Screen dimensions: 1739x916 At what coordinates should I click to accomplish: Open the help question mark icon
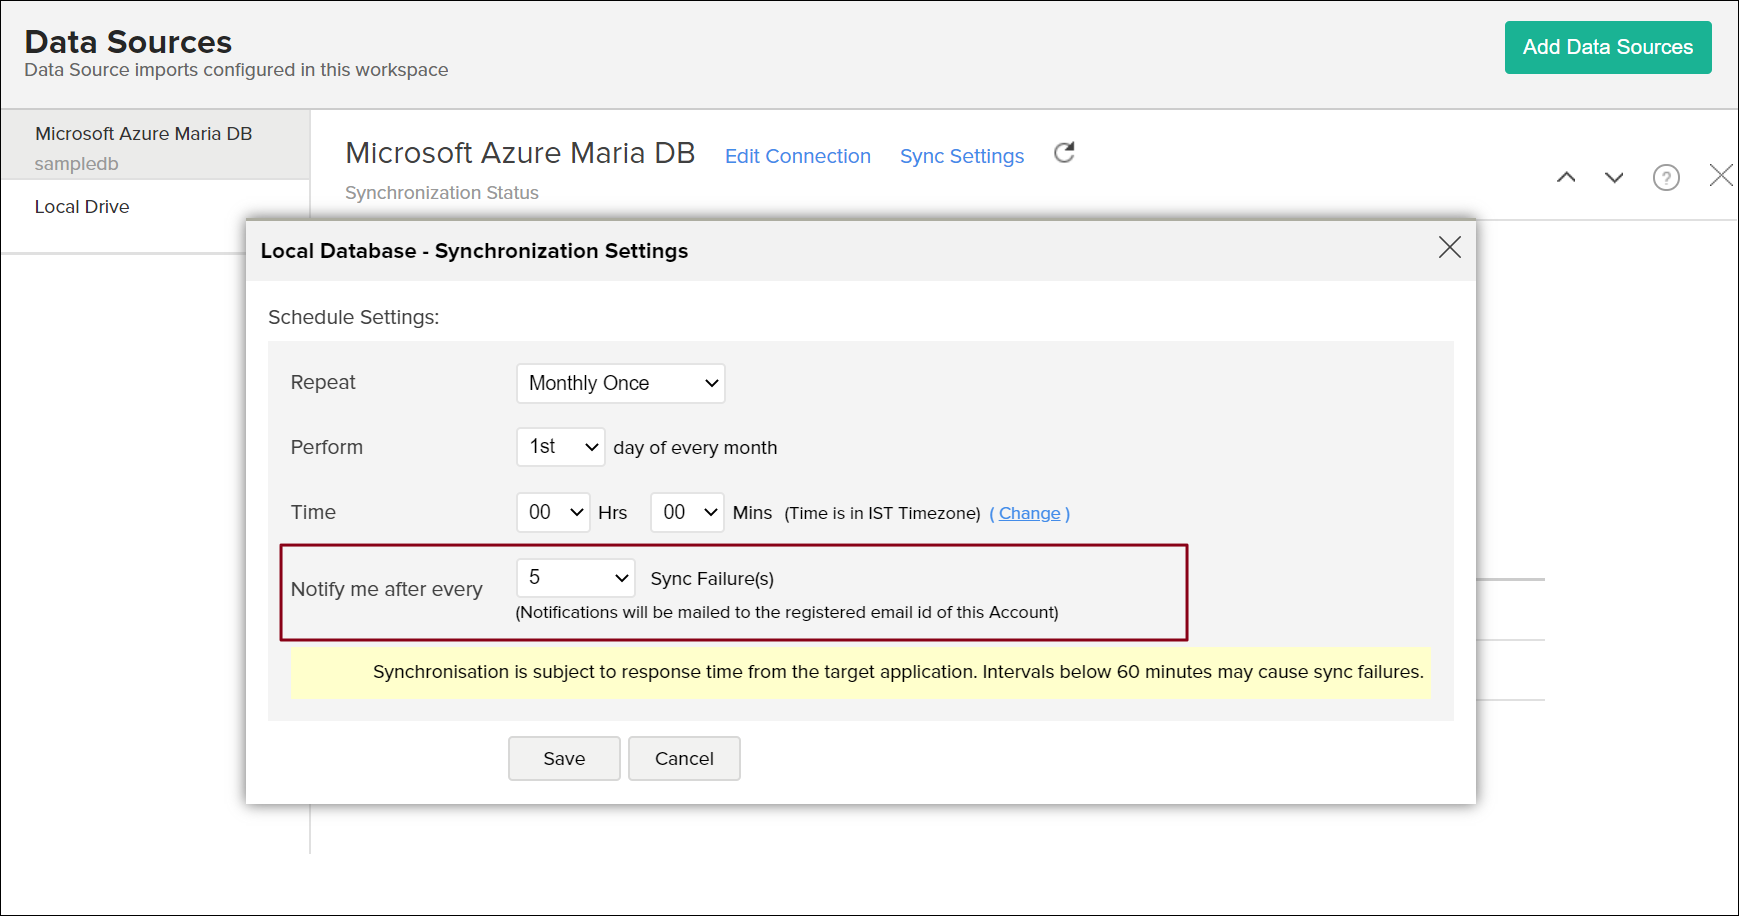pos(1665,177)
